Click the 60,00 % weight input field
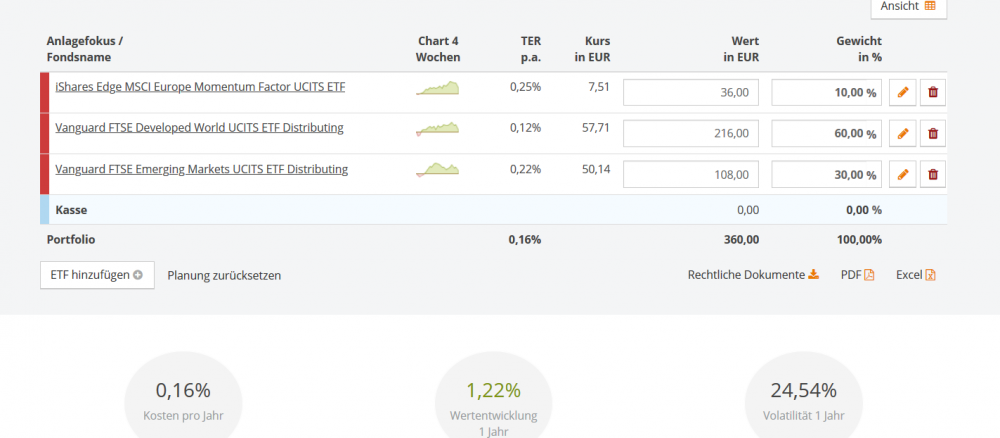1000x438 pixels. click(827, 134)
